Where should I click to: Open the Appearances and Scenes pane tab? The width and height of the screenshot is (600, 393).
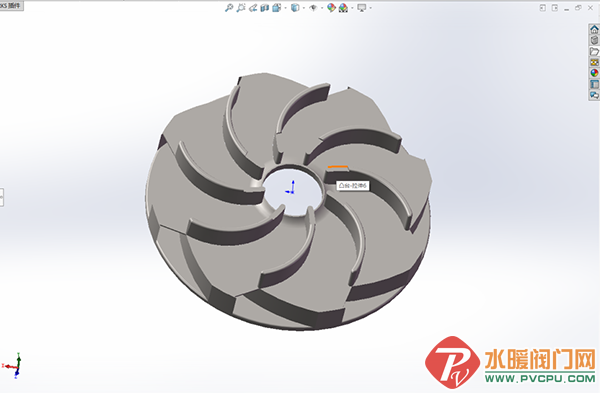click(594, 73)
